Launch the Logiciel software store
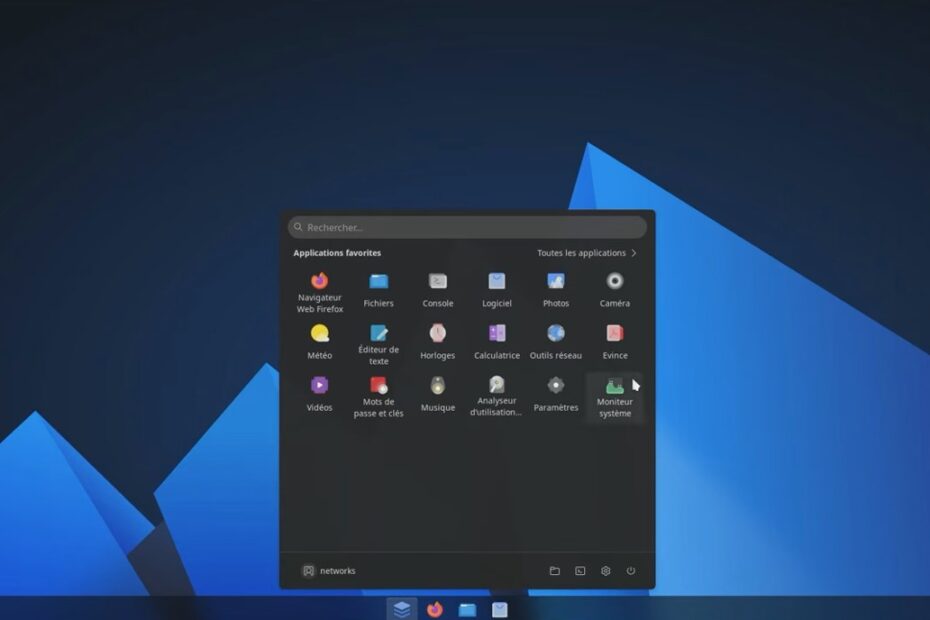The height and width of the screenshot is (620, 930). [x=497, y=282]
